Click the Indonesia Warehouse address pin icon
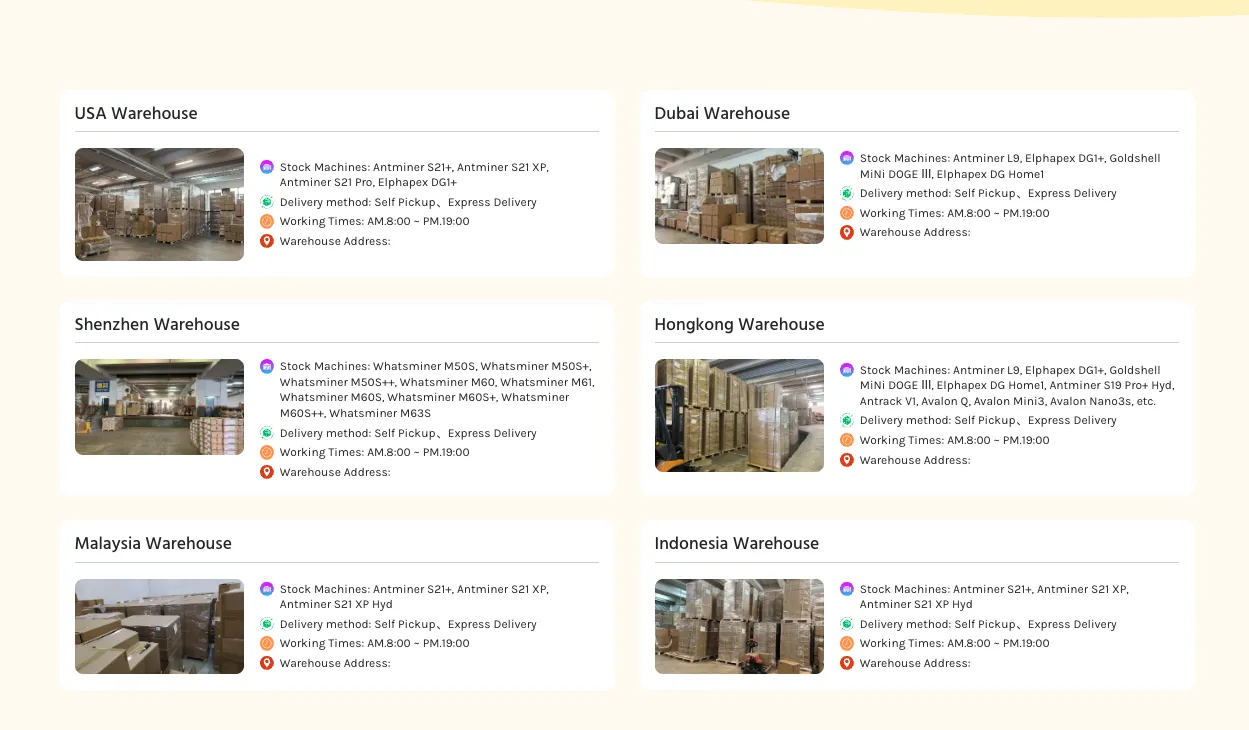This screenshot has width=1249, height=730. (x=847, y=663)
